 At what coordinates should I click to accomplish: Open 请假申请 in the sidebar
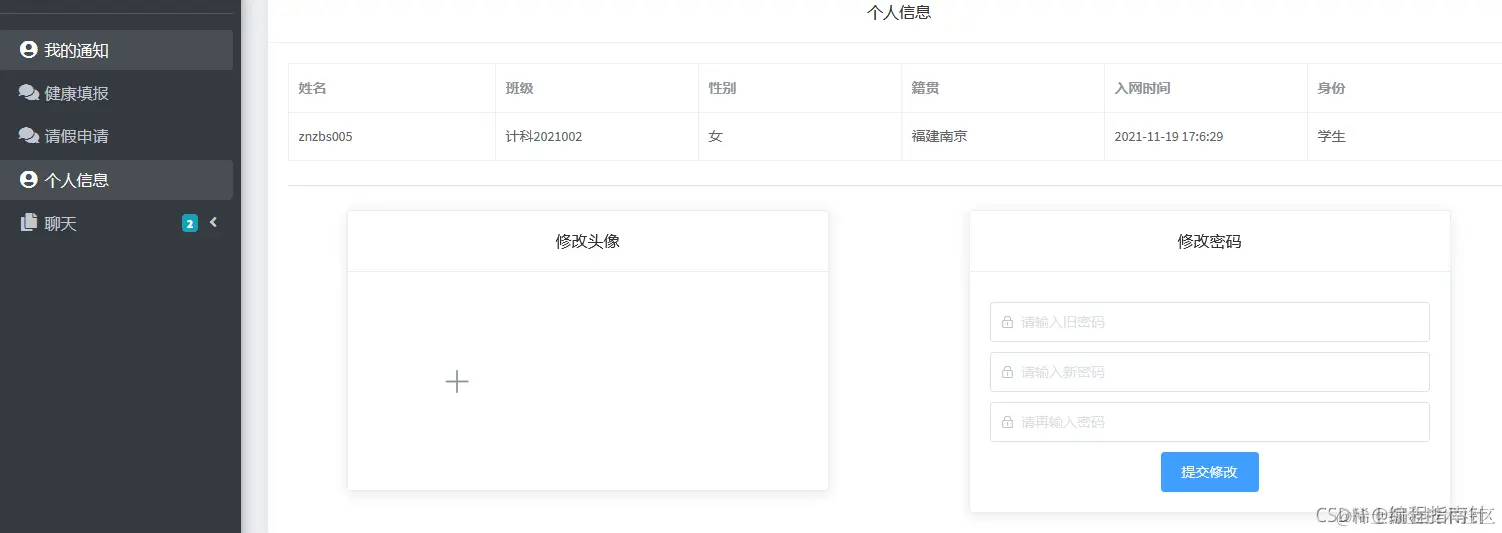[x=116, y=136]
